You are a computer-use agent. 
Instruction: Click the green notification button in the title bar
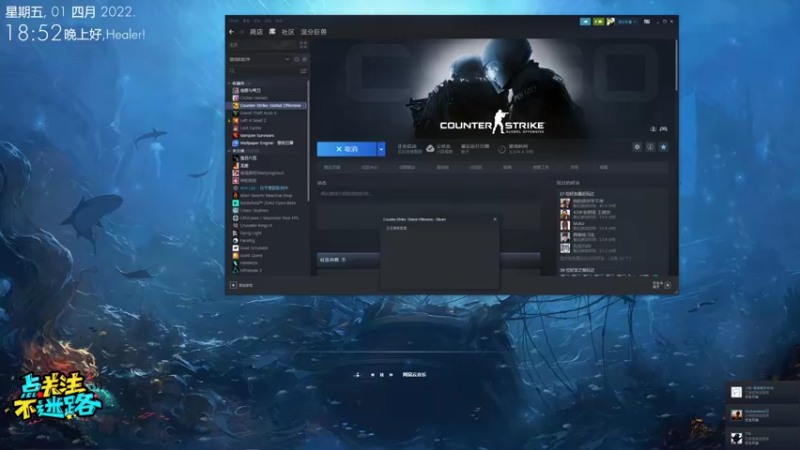click(598, 21)
